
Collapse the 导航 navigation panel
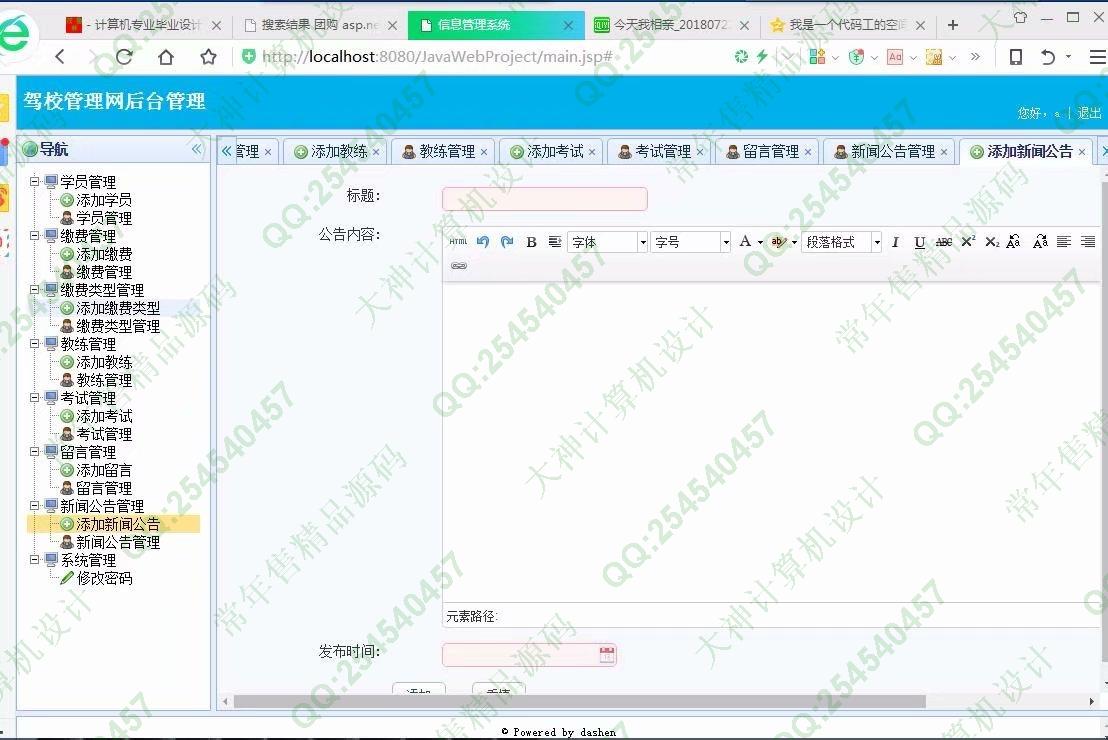(196, 149)
